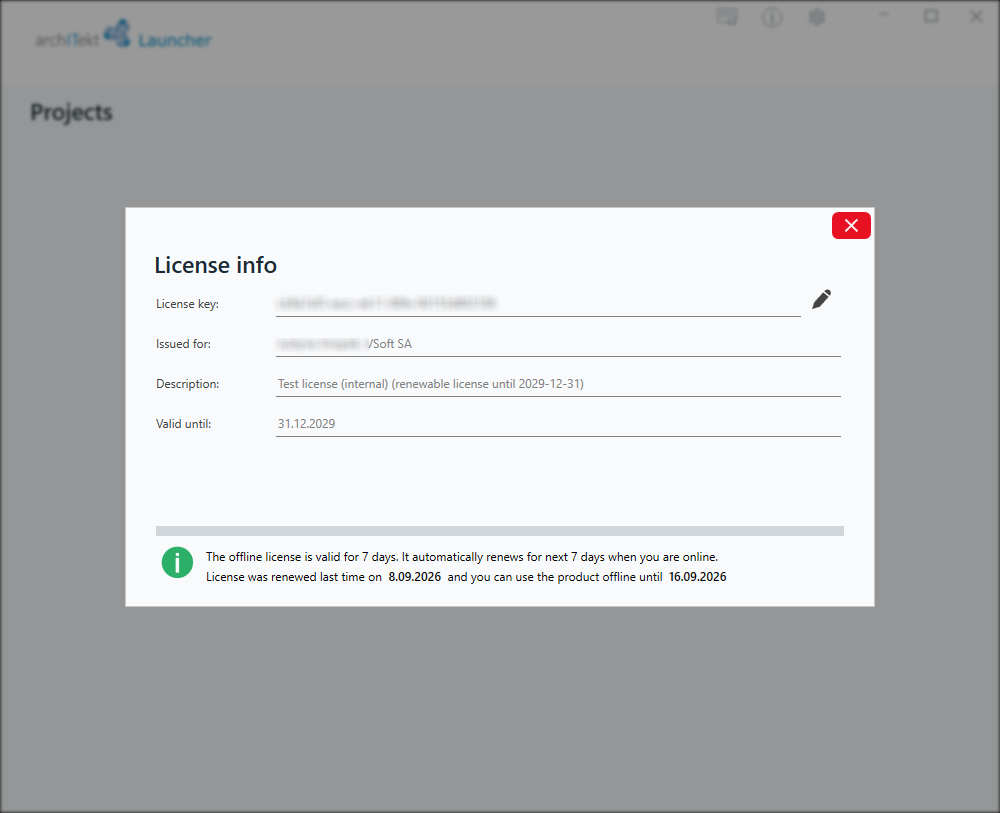Click the License info title
Viewport: 1000px width, 813px height.
click(x=216, y=265)
